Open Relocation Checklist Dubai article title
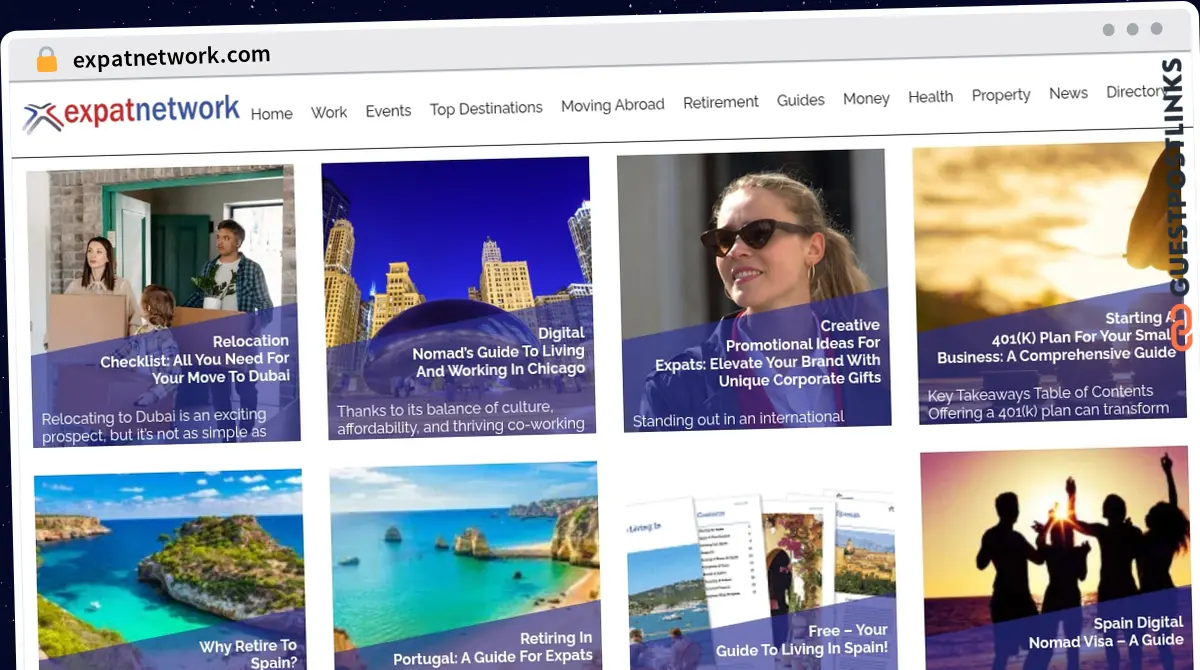This screenshot has width=1200, height=670. (x=194, y=359)
